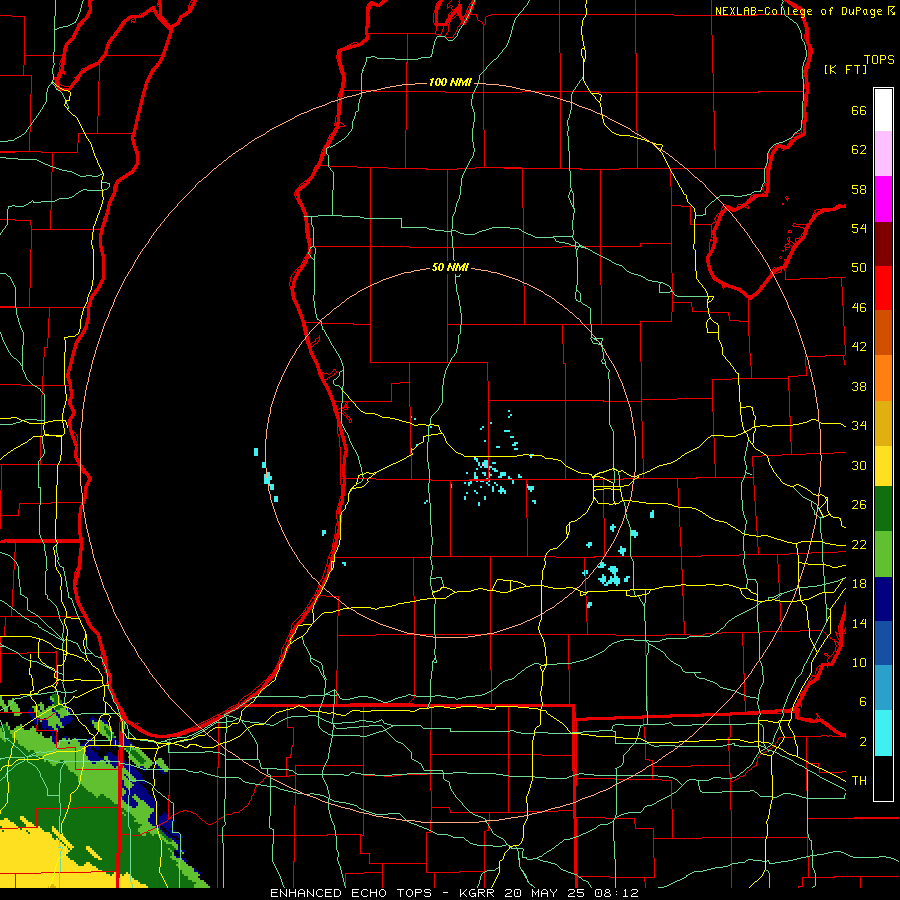The image size is (900, 900).
Task: Click the navy blue legend swatch
Action: (x=883, y=599)
